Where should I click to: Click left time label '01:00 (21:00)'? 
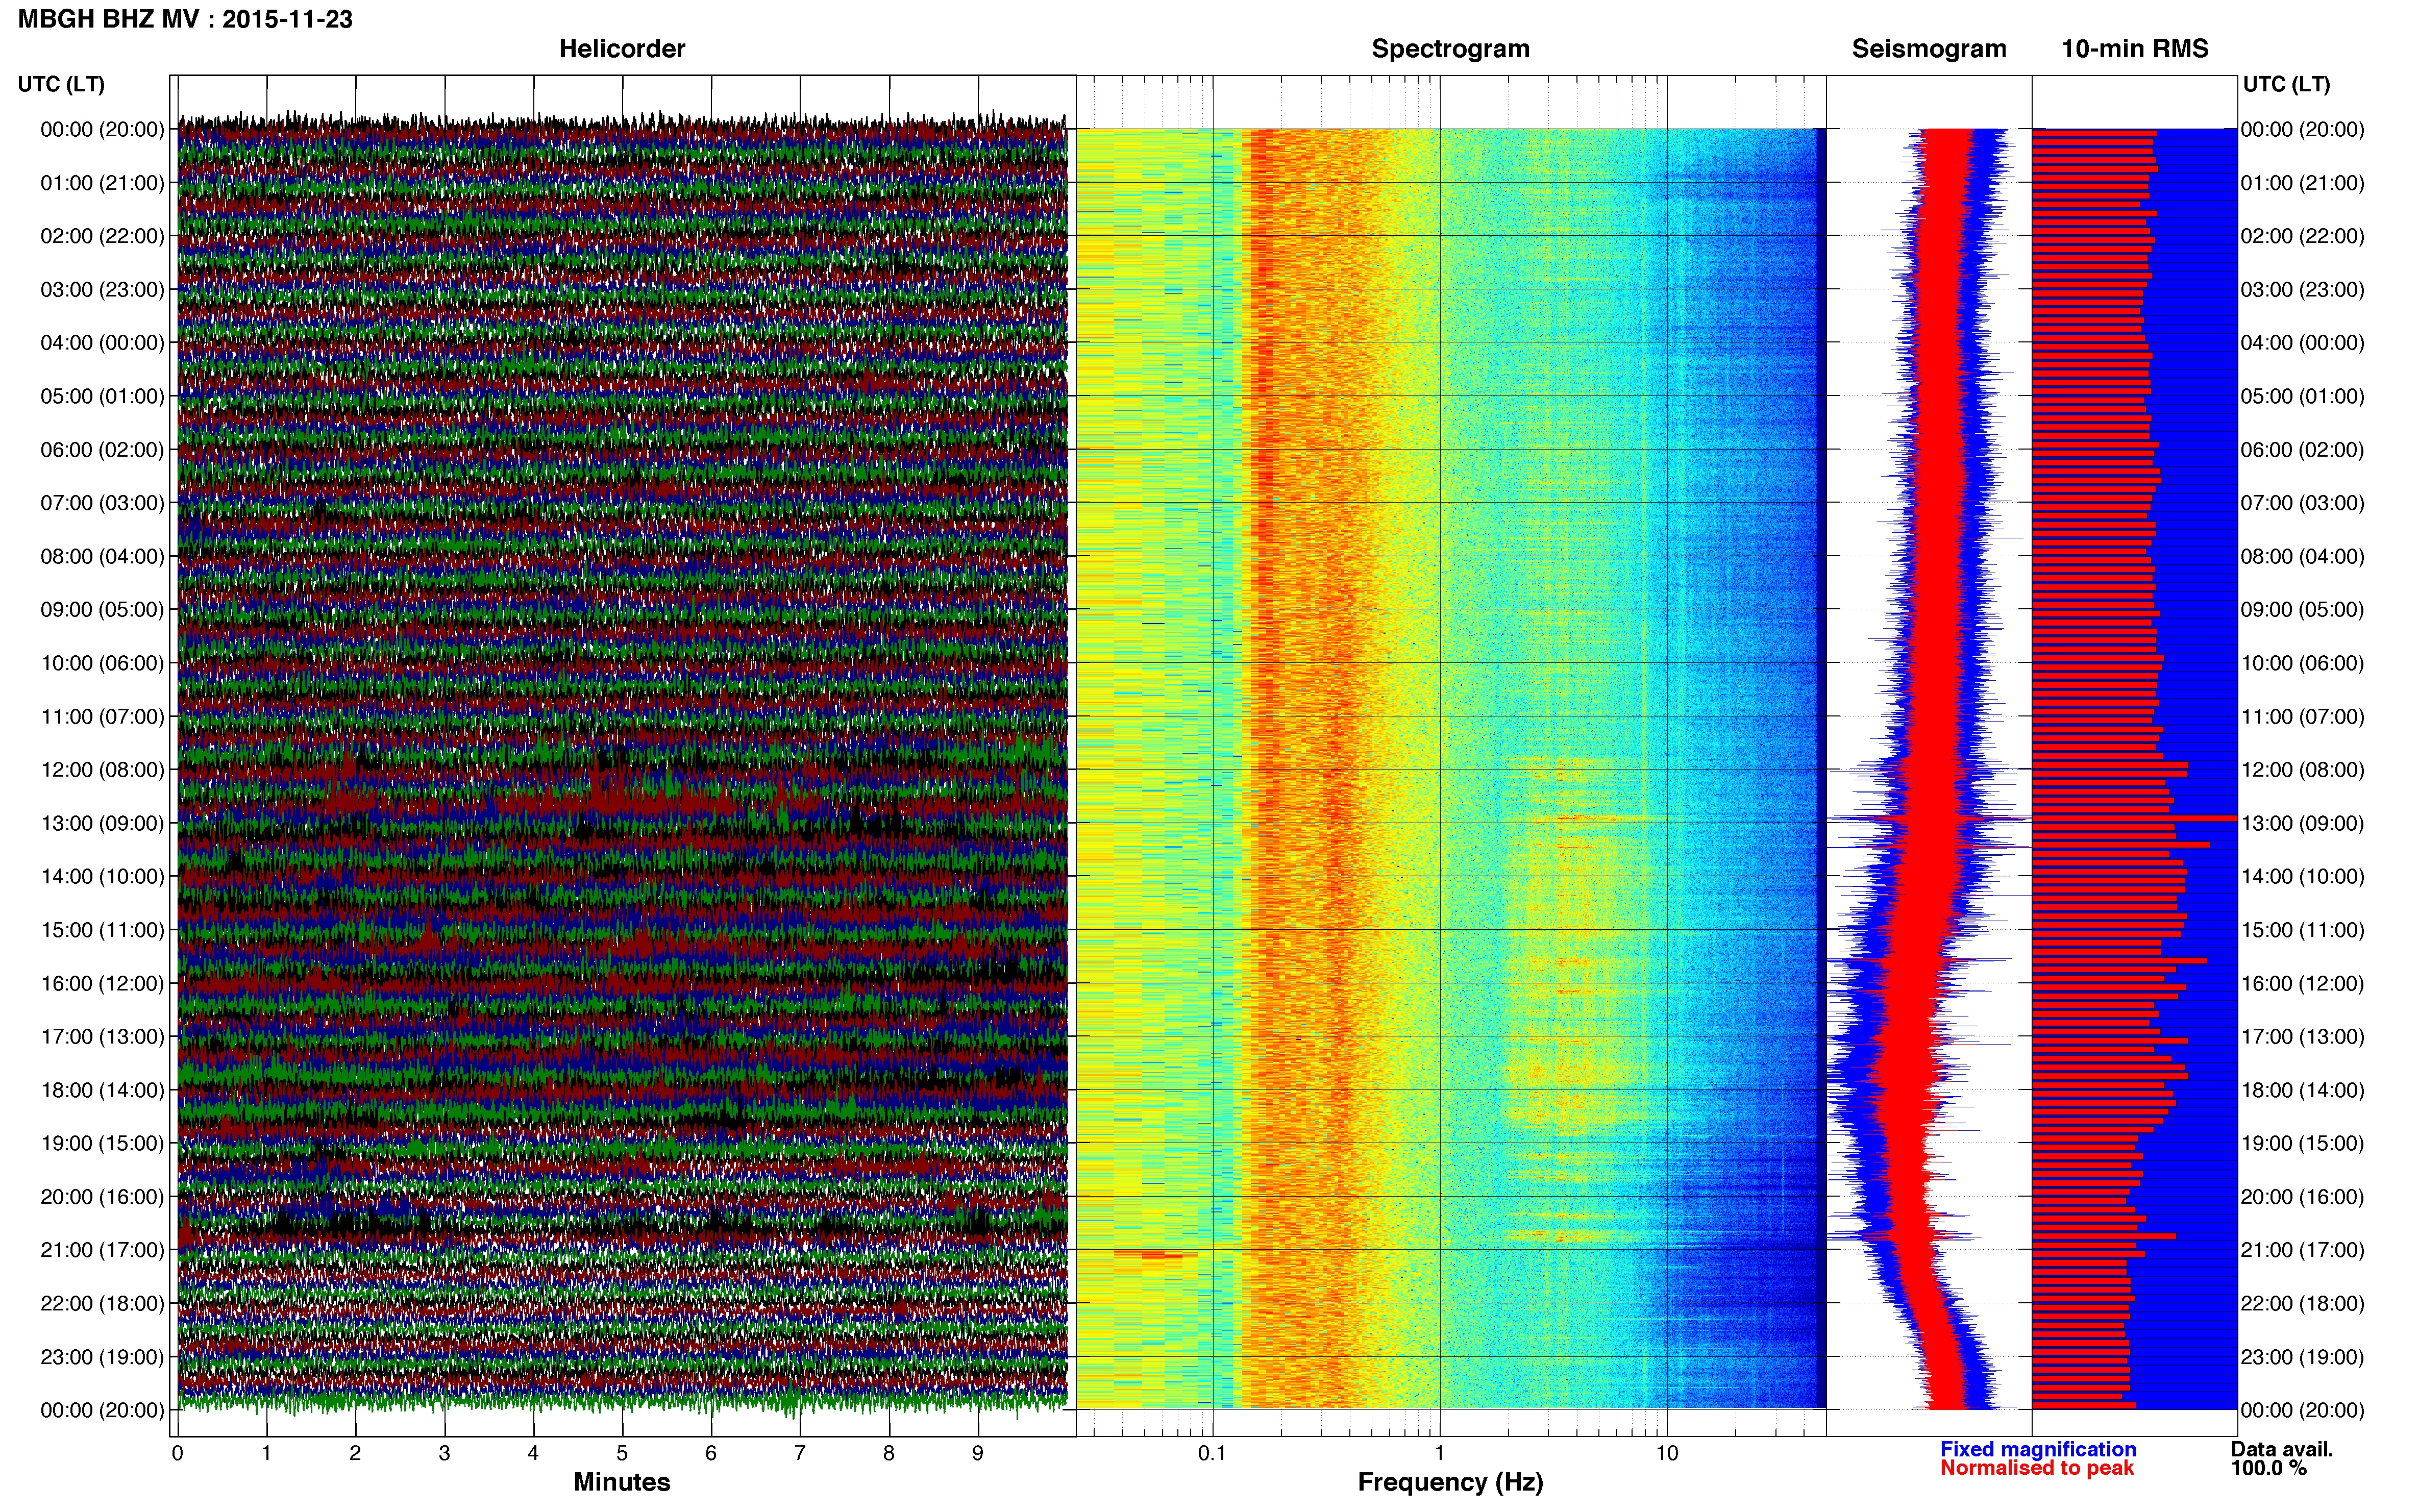[102, 183]
